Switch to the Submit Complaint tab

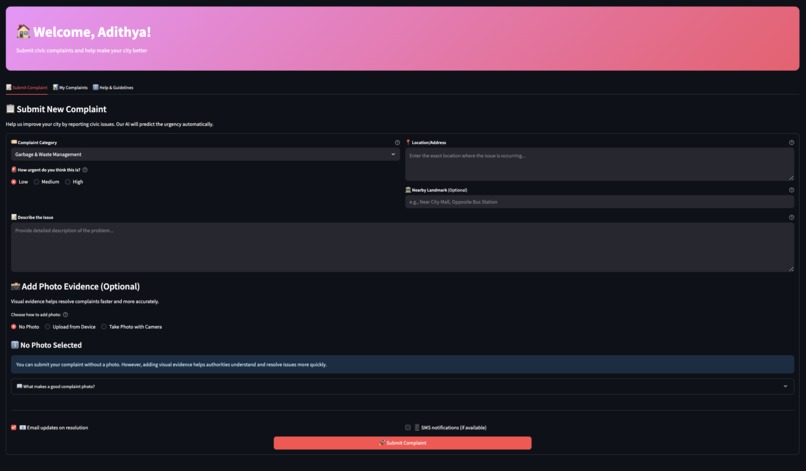click(x=27, y=87)
